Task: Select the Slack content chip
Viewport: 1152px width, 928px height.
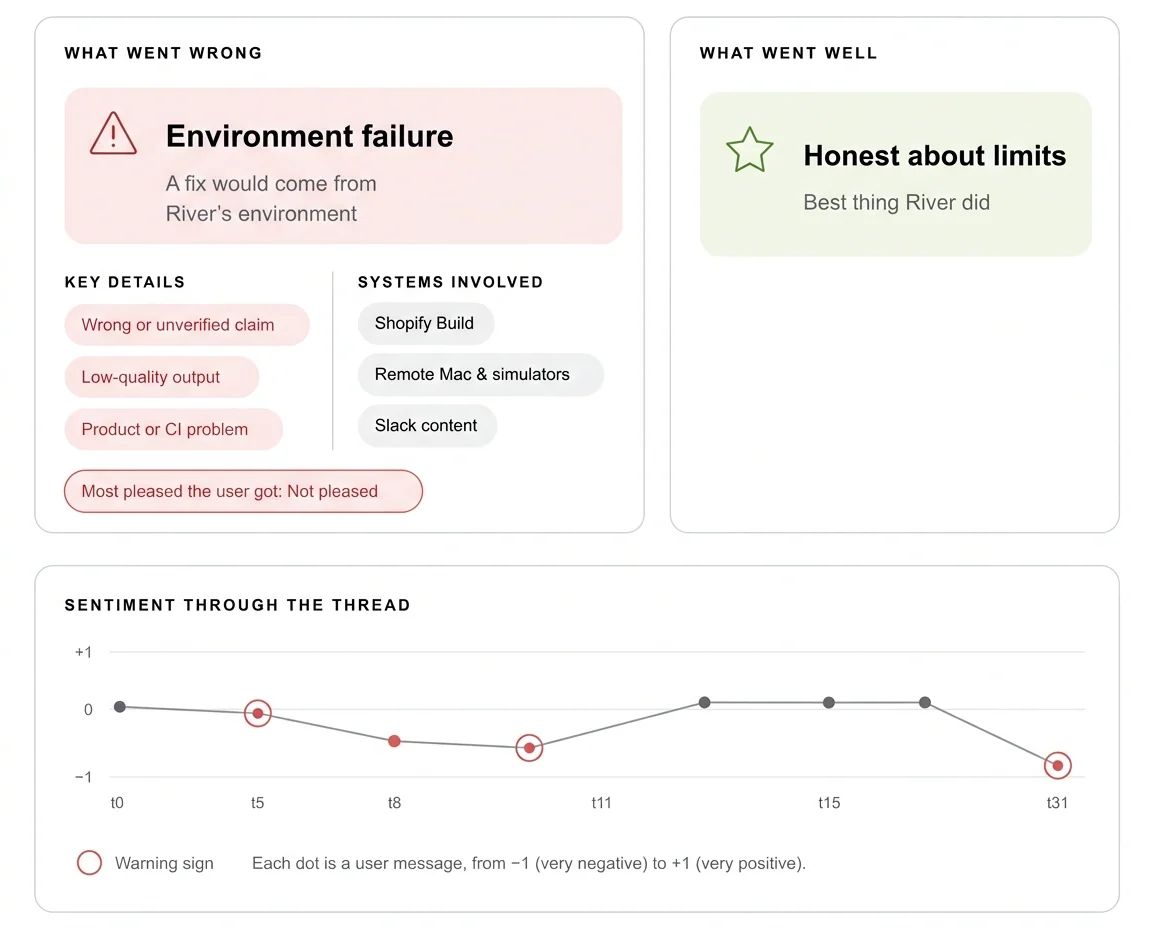Action: pyautogui.click(x=427, y=425)
